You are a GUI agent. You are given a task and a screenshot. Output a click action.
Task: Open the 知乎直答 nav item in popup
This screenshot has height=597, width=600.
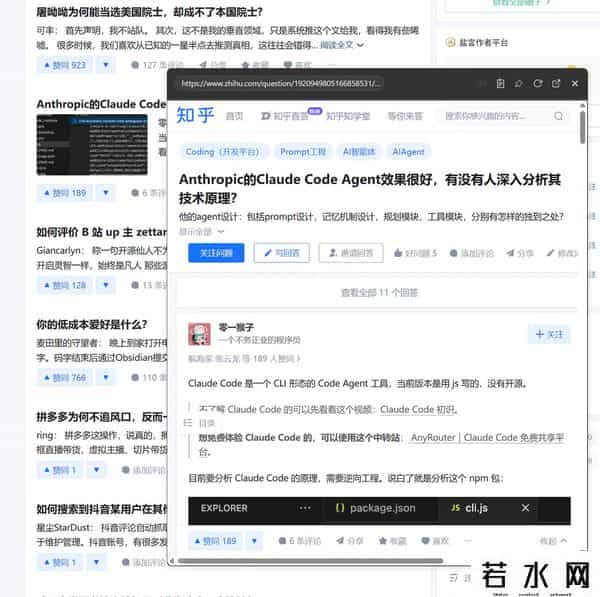pyautogui.click(x=285, y=116)
